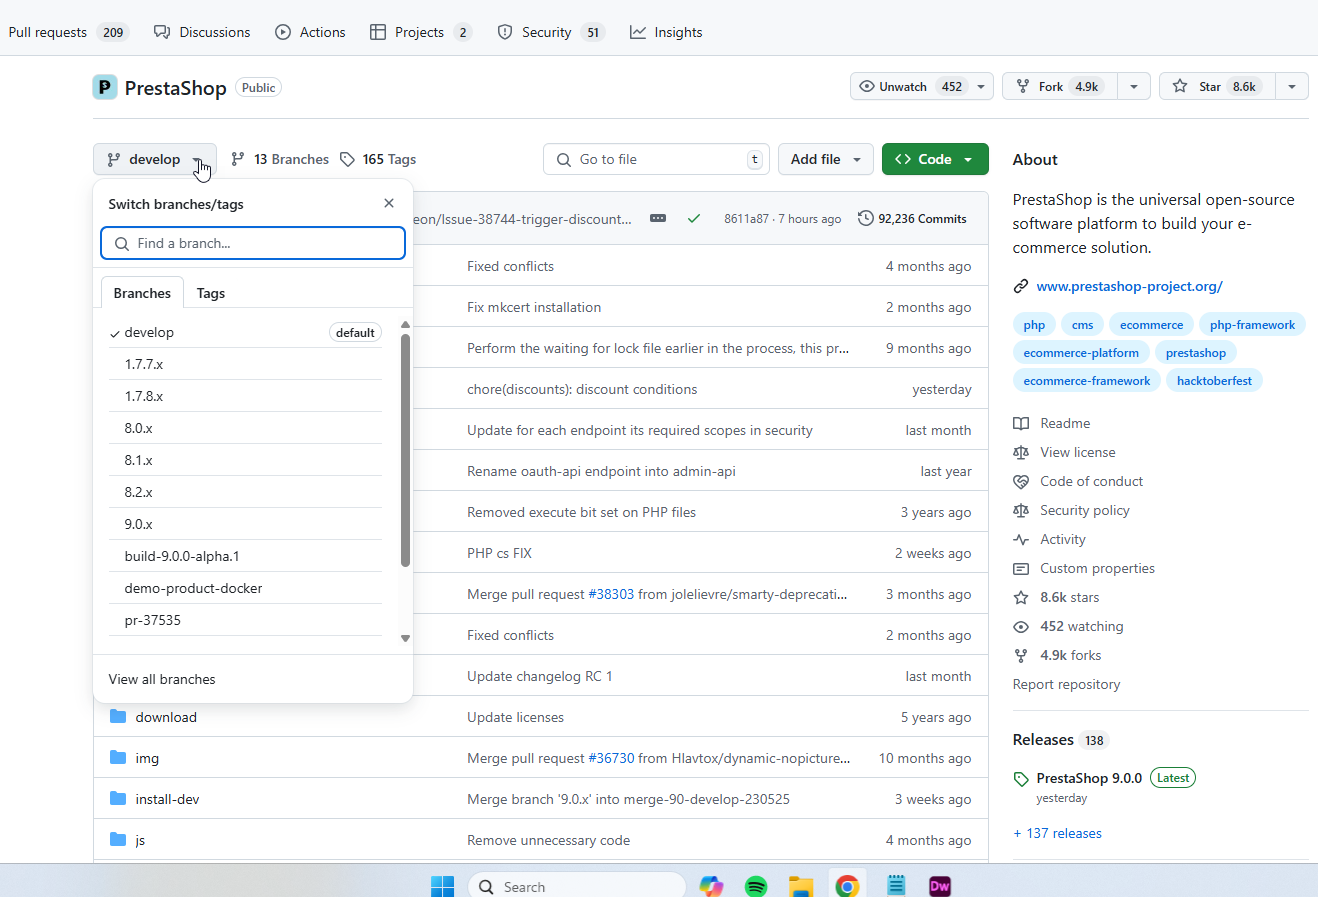Image resolution: width=1318 pixels, height=897 pixels.
Task: Click the Actions play icon
Action: pyautogui.click(x=283, y=32)
